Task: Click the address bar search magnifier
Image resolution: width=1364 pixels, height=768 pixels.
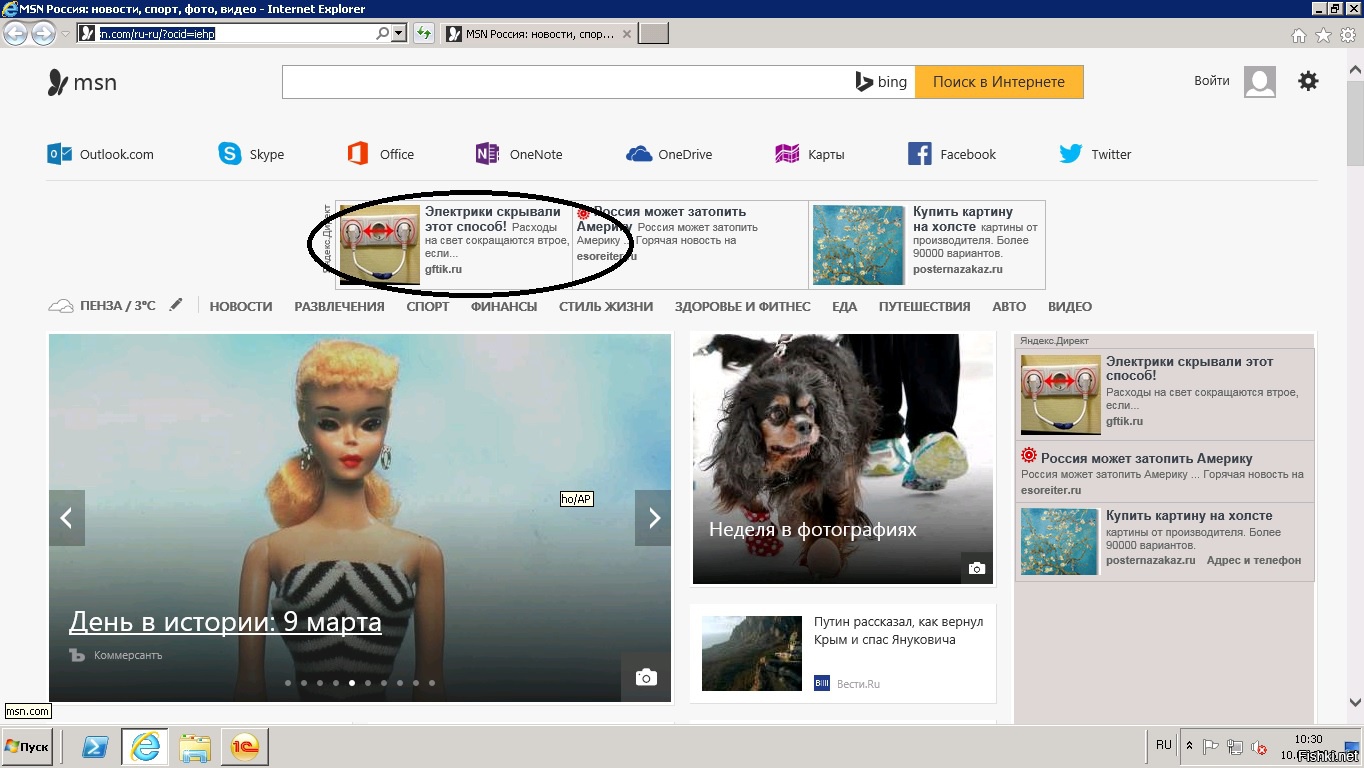Action: pyautogui.click(x=383, y=33)
